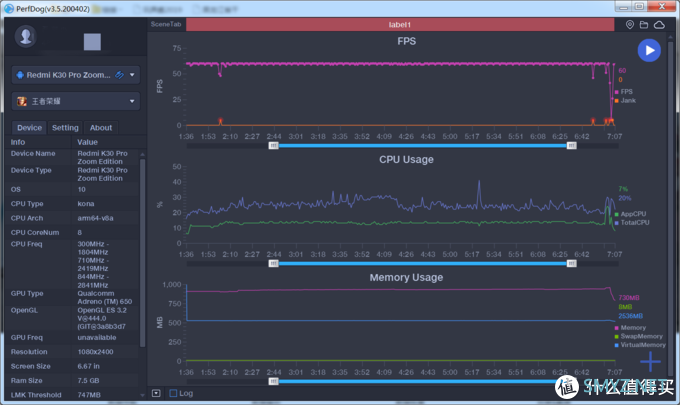Click the collapse icon beside Log

point(156,393)
